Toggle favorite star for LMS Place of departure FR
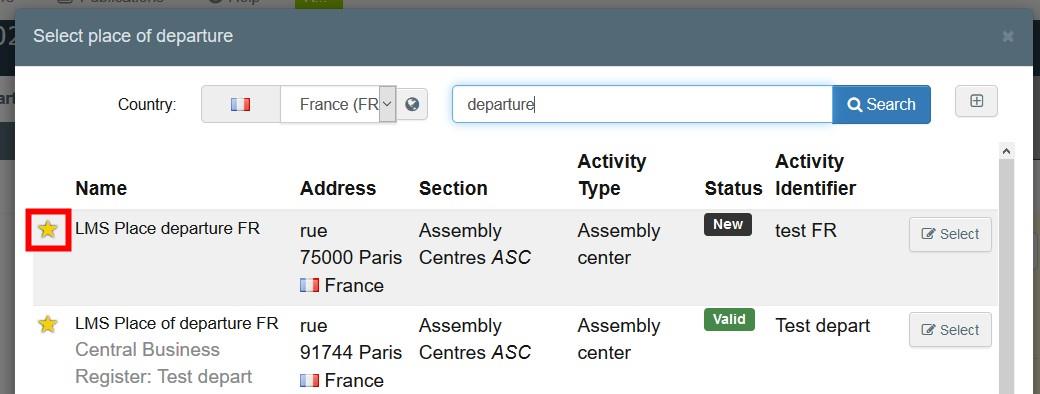Screen dimensions: 1040x394 tap(48, 324)
